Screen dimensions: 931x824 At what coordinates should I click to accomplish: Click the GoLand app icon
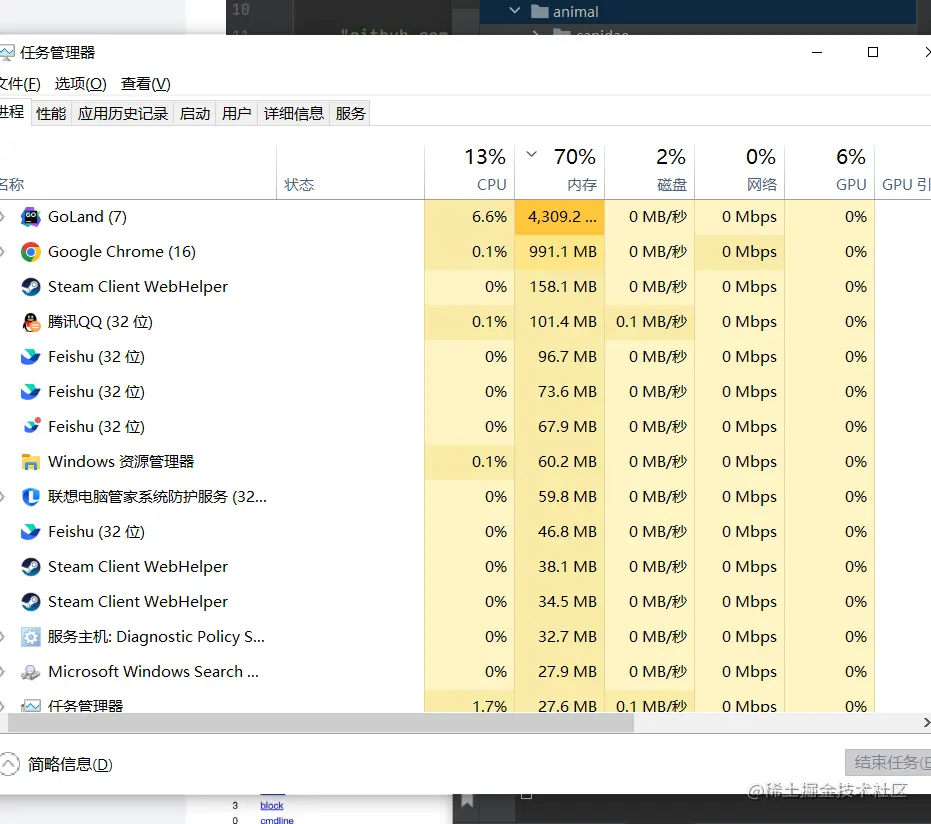30,217
